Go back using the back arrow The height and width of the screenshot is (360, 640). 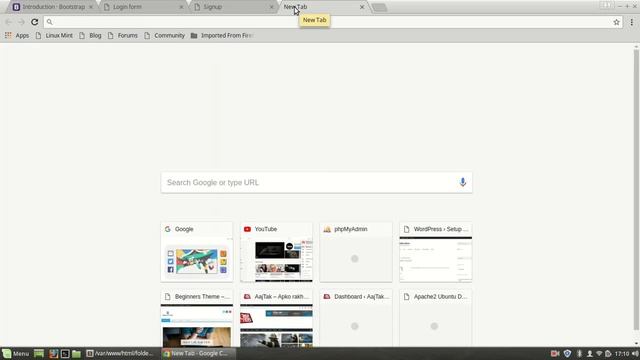pos(9,22)
